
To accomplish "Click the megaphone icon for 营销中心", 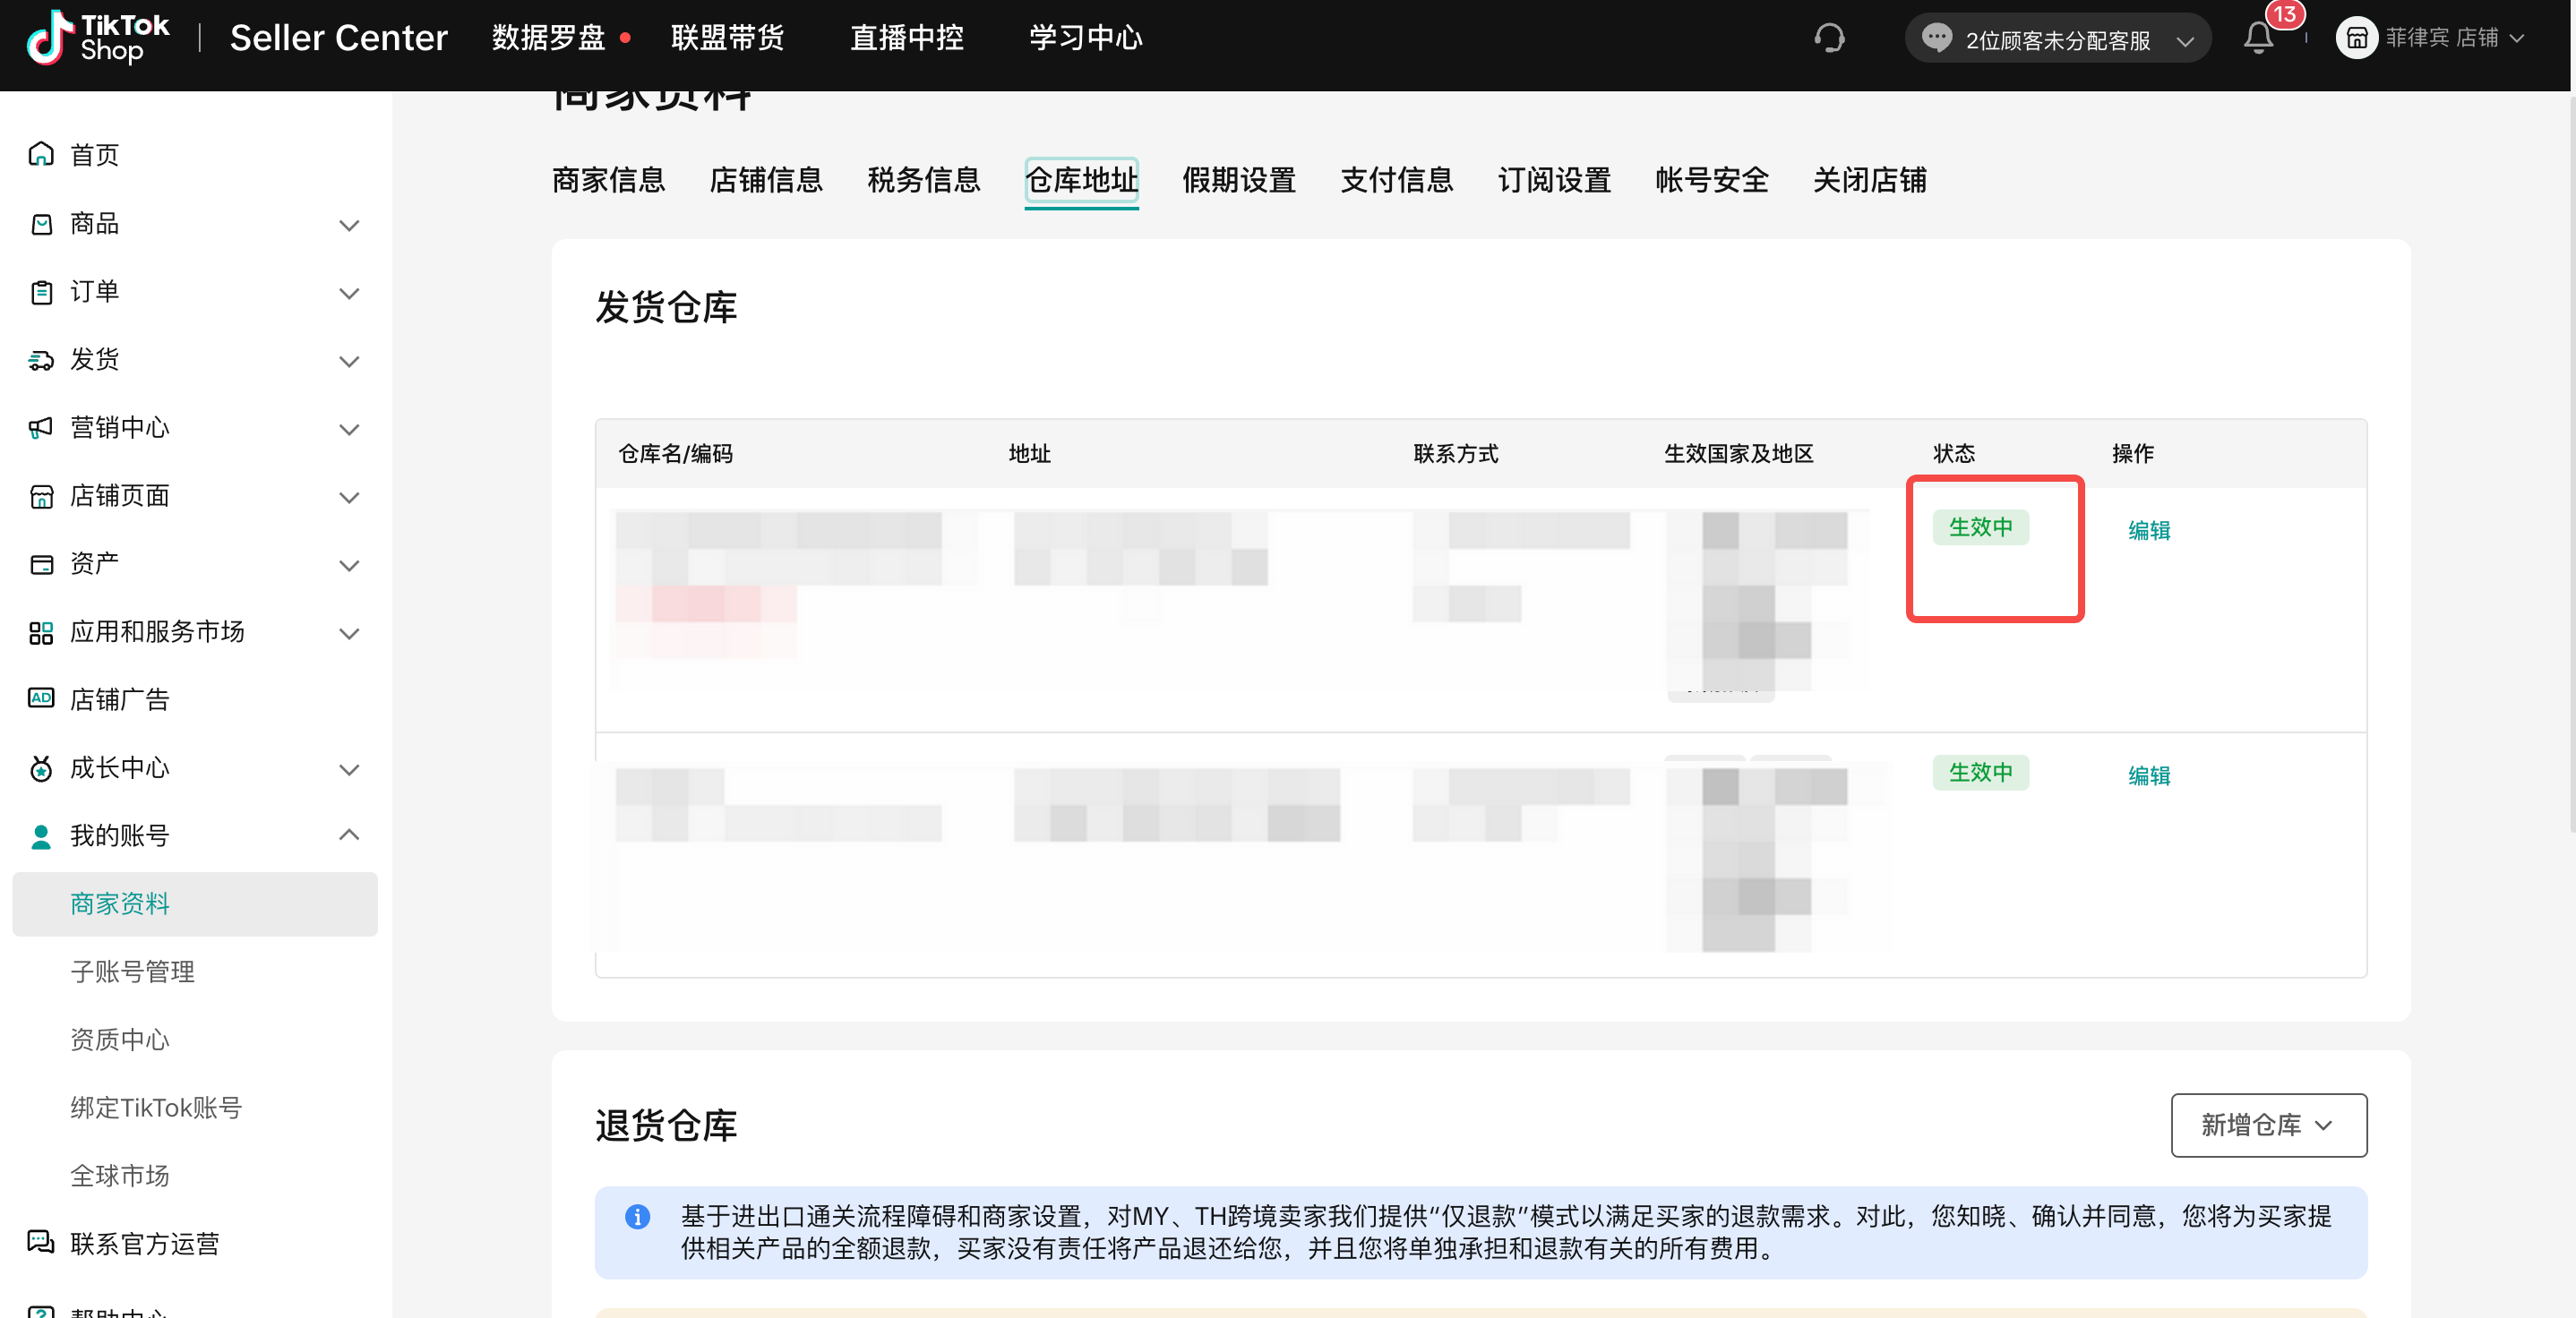I will click(41, 427).
